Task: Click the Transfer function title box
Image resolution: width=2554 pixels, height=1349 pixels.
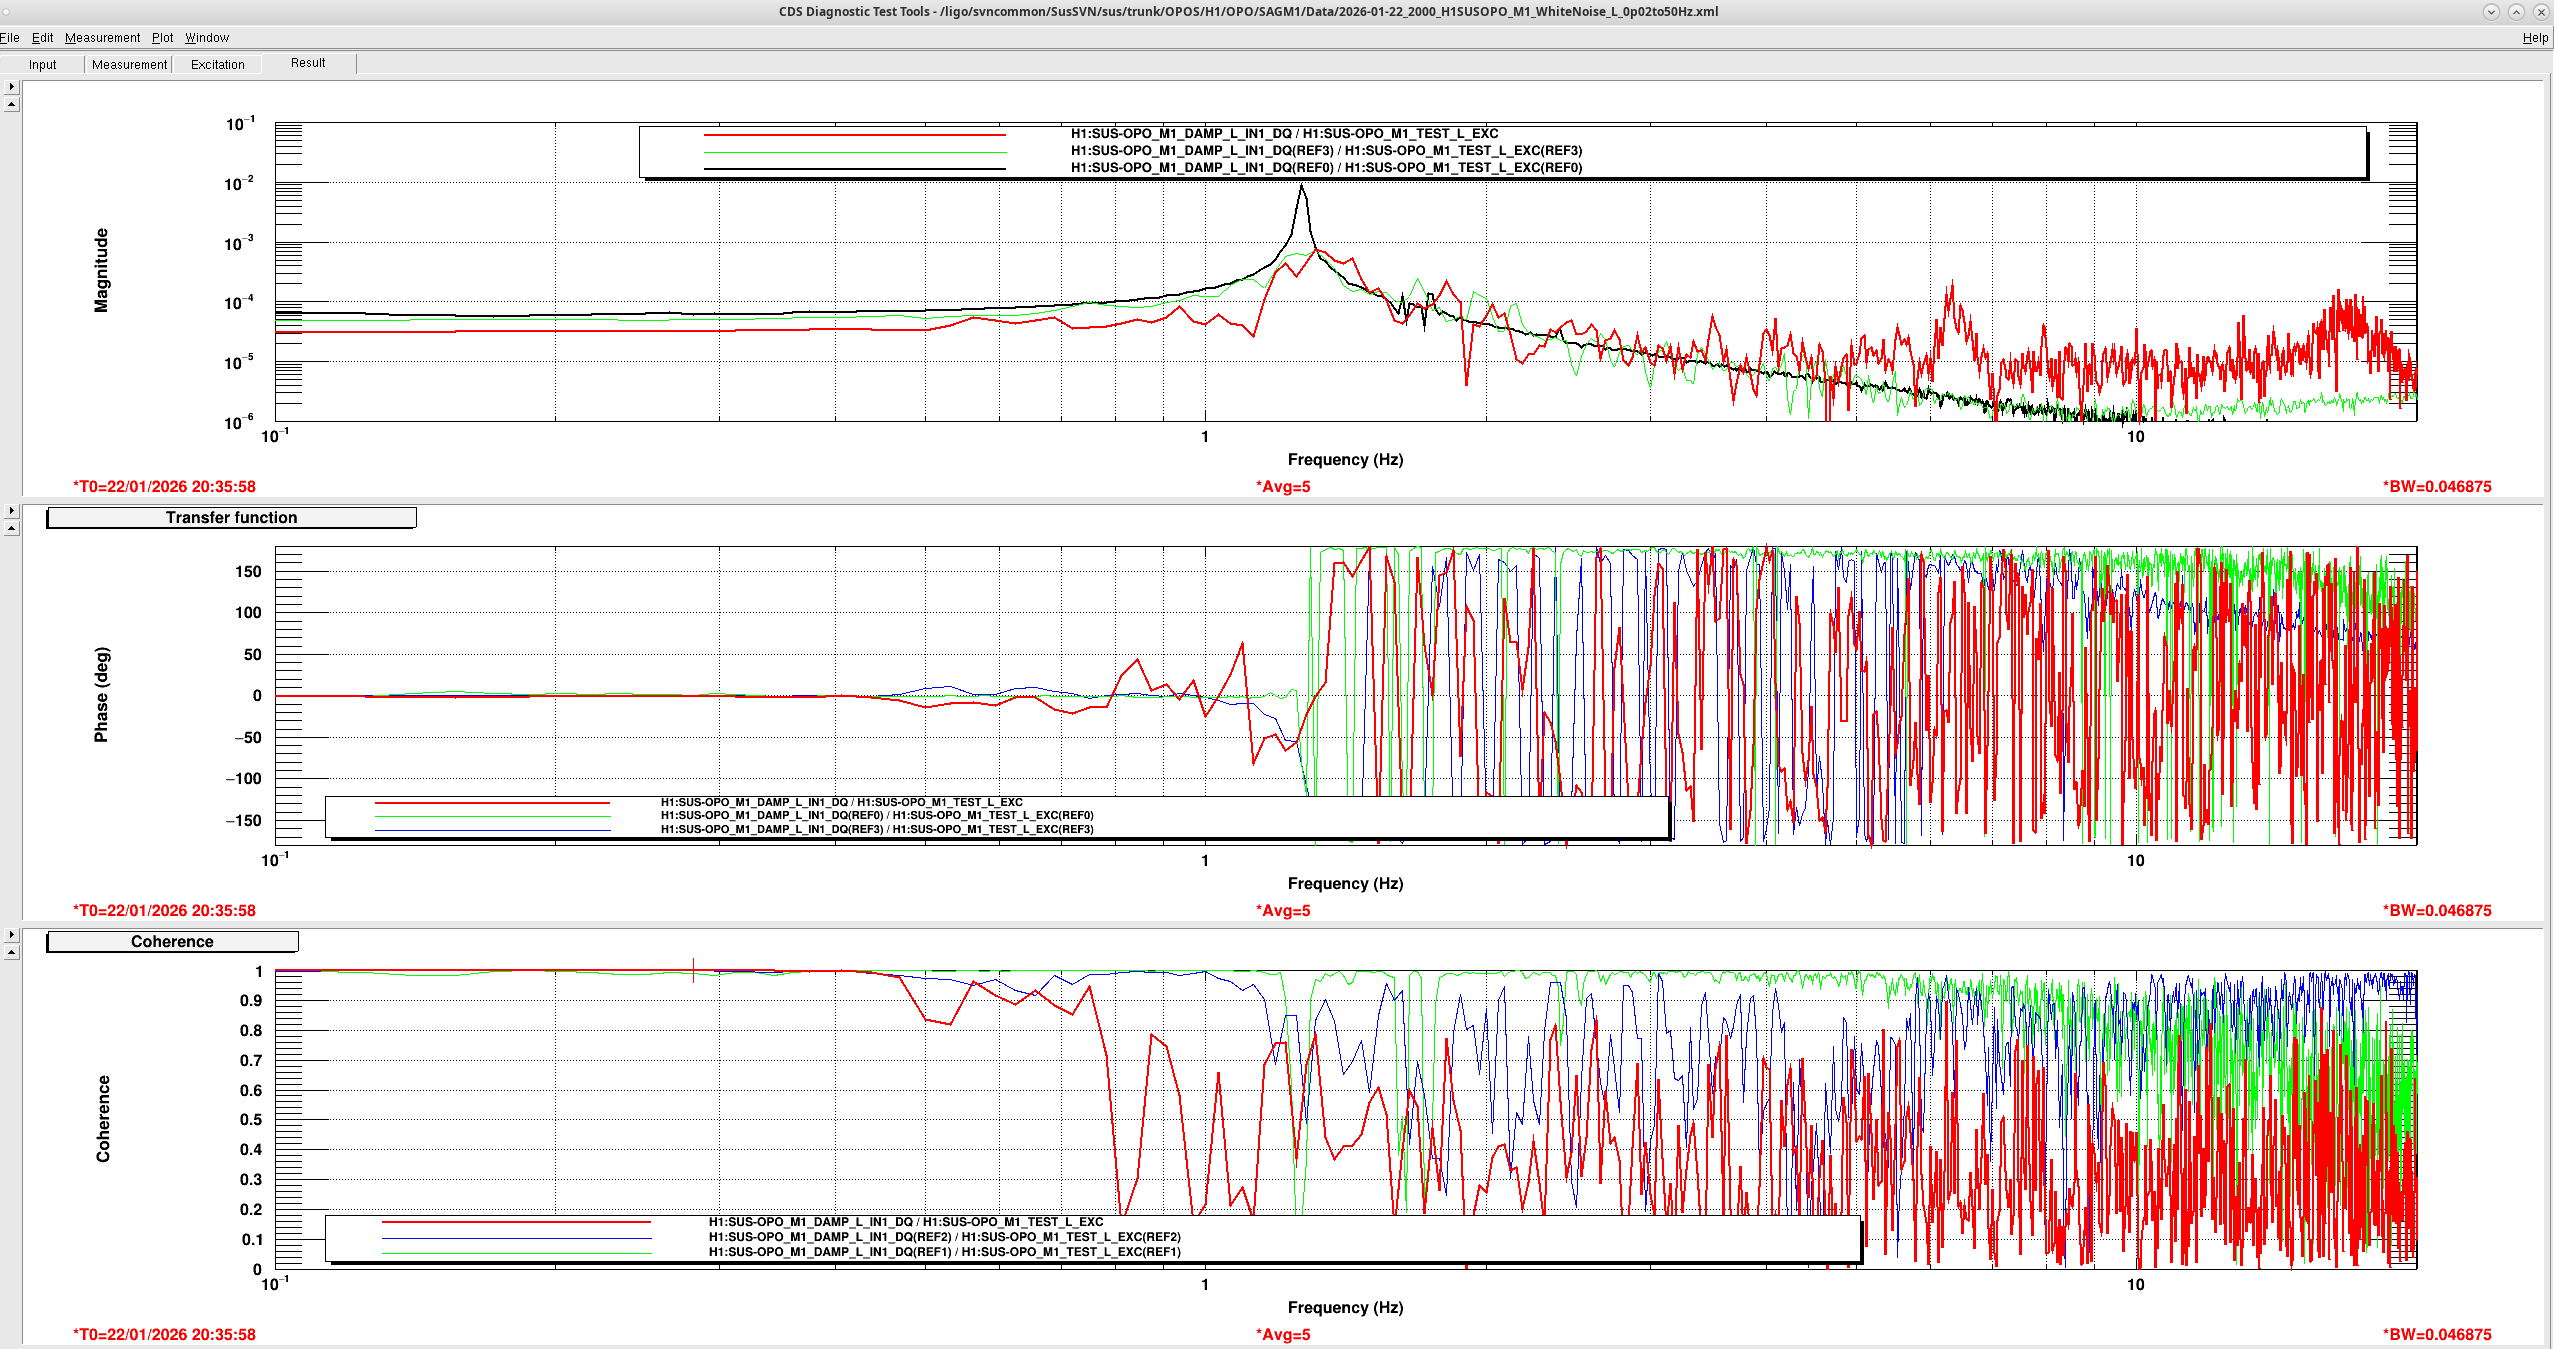Action: coord(231,518)
